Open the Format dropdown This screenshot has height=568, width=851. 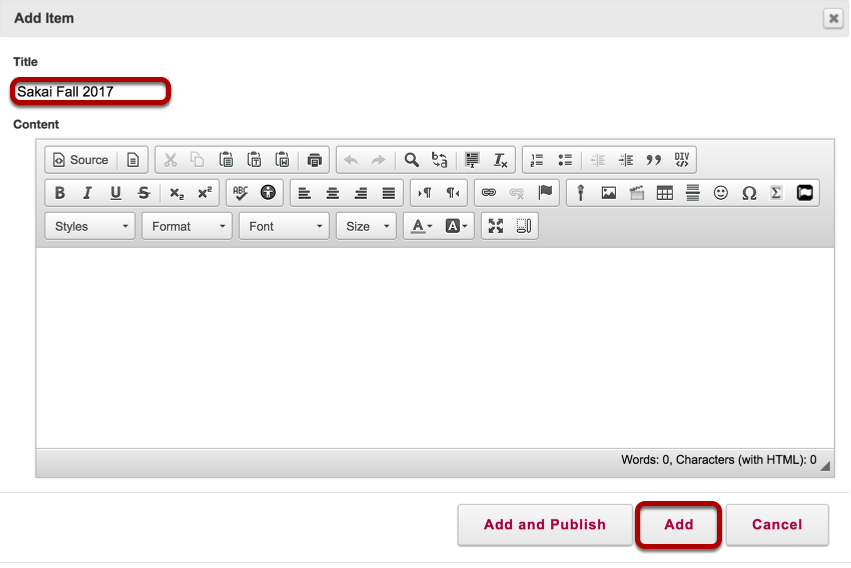click(x=187, y=226)
